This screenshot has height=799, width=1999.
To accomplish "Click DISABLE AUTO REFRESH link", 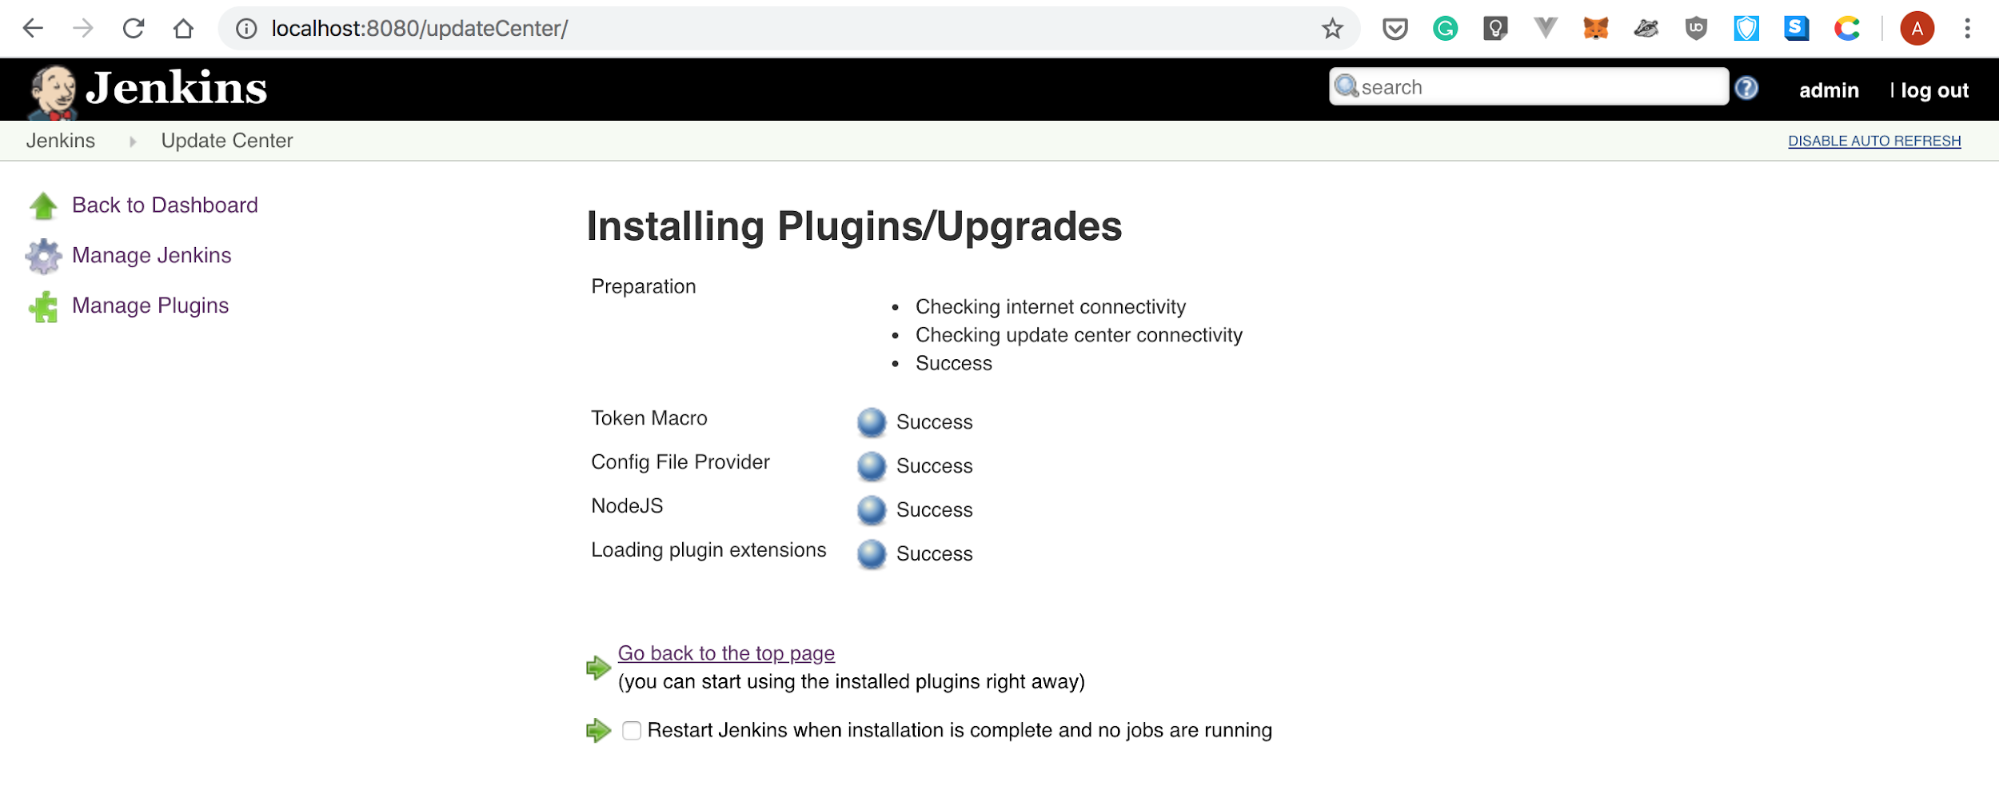I will tap(1874, 141).
